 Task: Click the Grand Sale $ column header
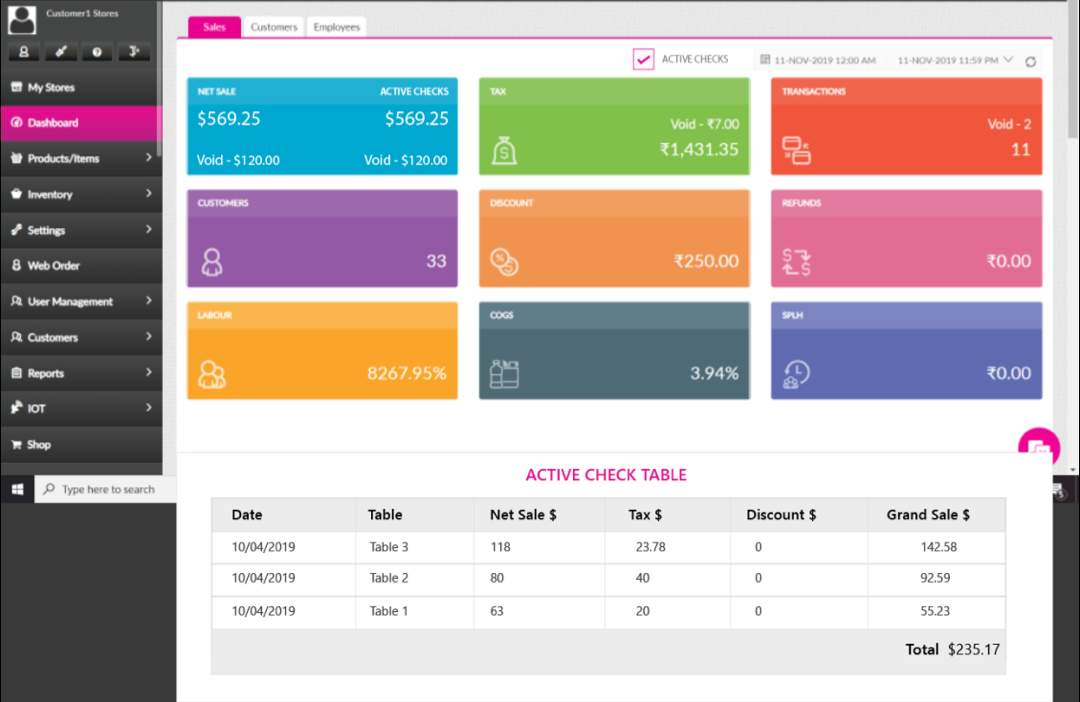928,515
